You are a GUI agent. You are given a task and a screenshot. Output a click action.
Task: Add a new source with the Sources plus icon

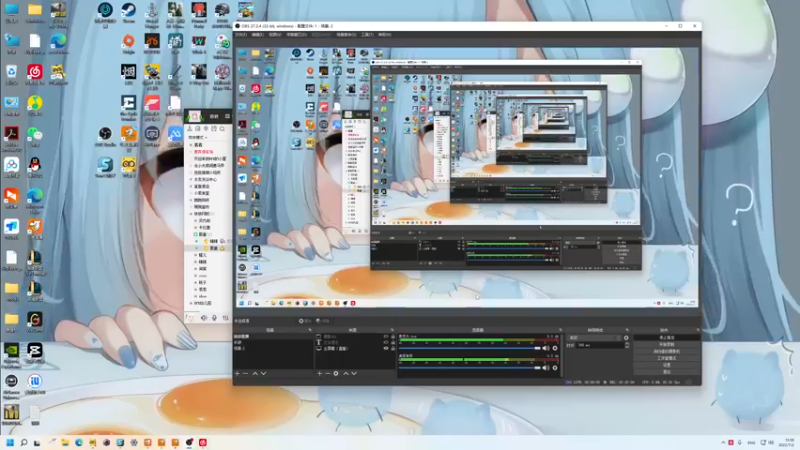coord(319,373)
